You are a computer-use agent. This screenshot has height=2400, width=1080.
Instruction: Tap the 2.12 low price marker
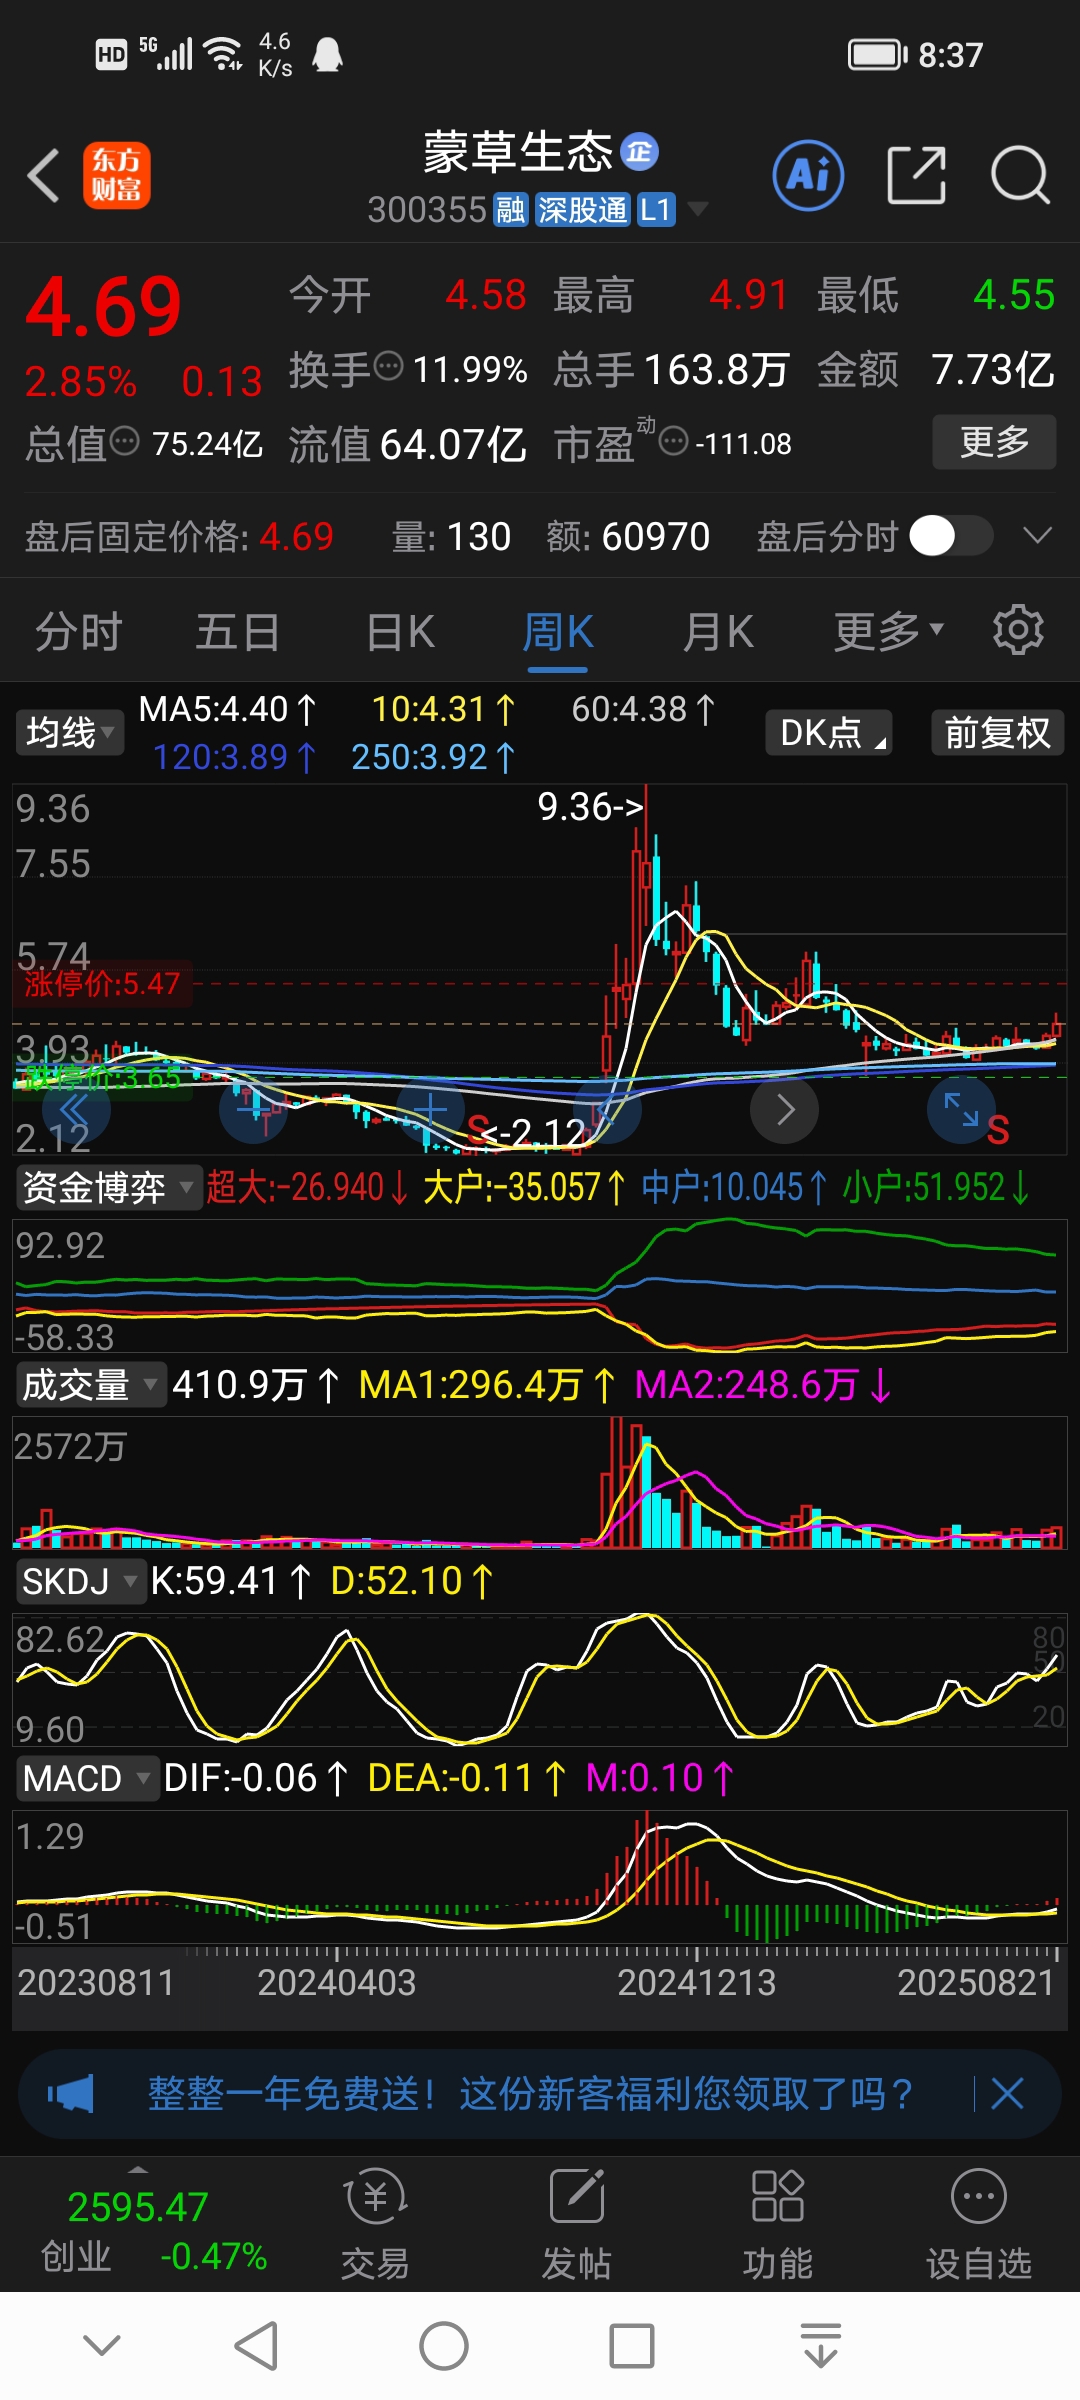534,1133
